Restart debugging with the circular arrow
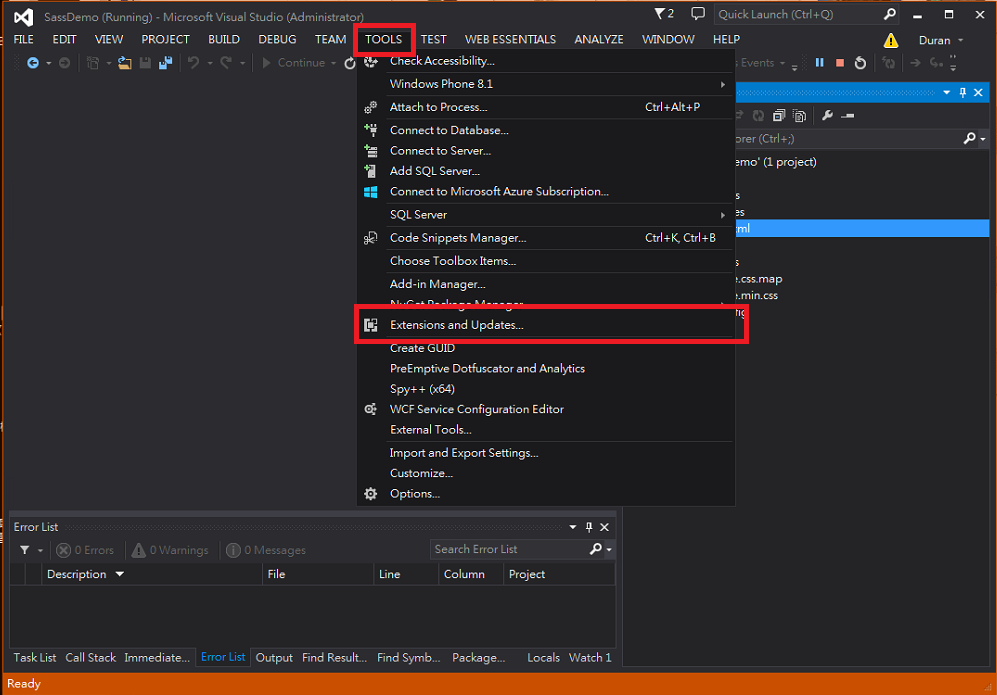 pos(860,62)
